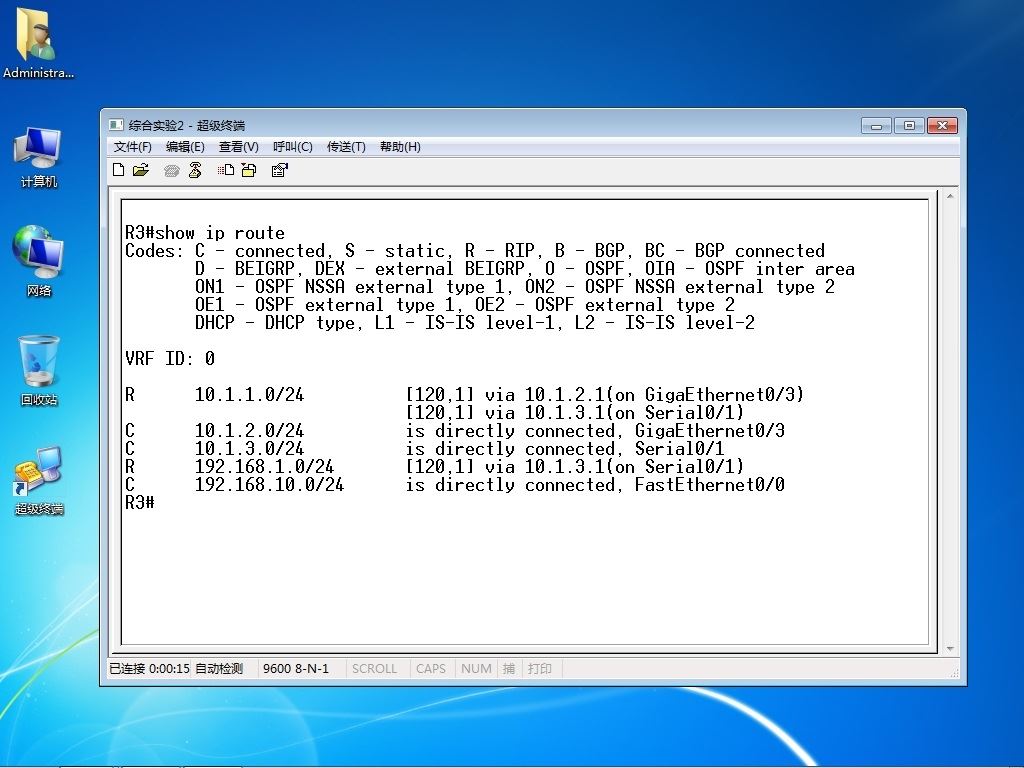Close the 超级终端 window
The image size is (1024, 768).
click(x=942, y=125)
